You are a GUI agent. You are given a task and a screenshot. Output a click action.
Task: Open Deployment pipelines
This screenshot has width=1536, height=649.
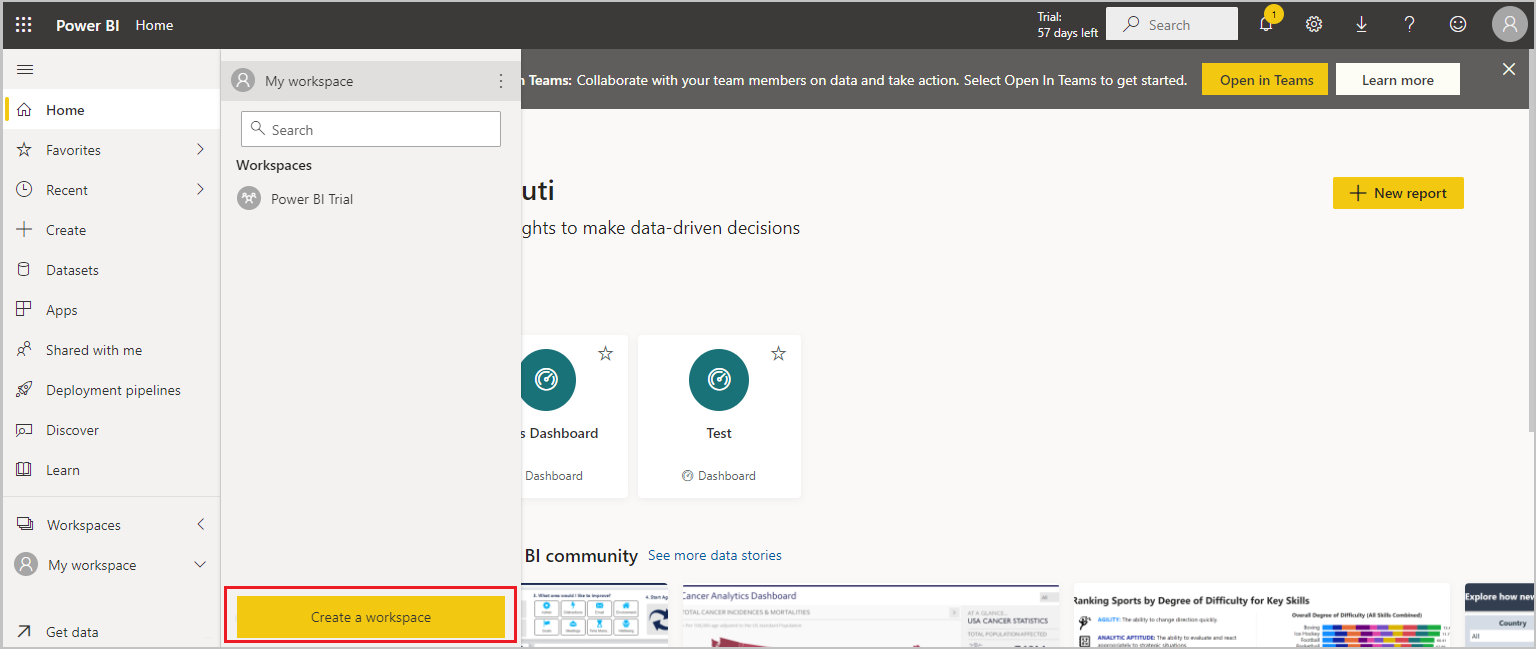[x=110, y=390]
